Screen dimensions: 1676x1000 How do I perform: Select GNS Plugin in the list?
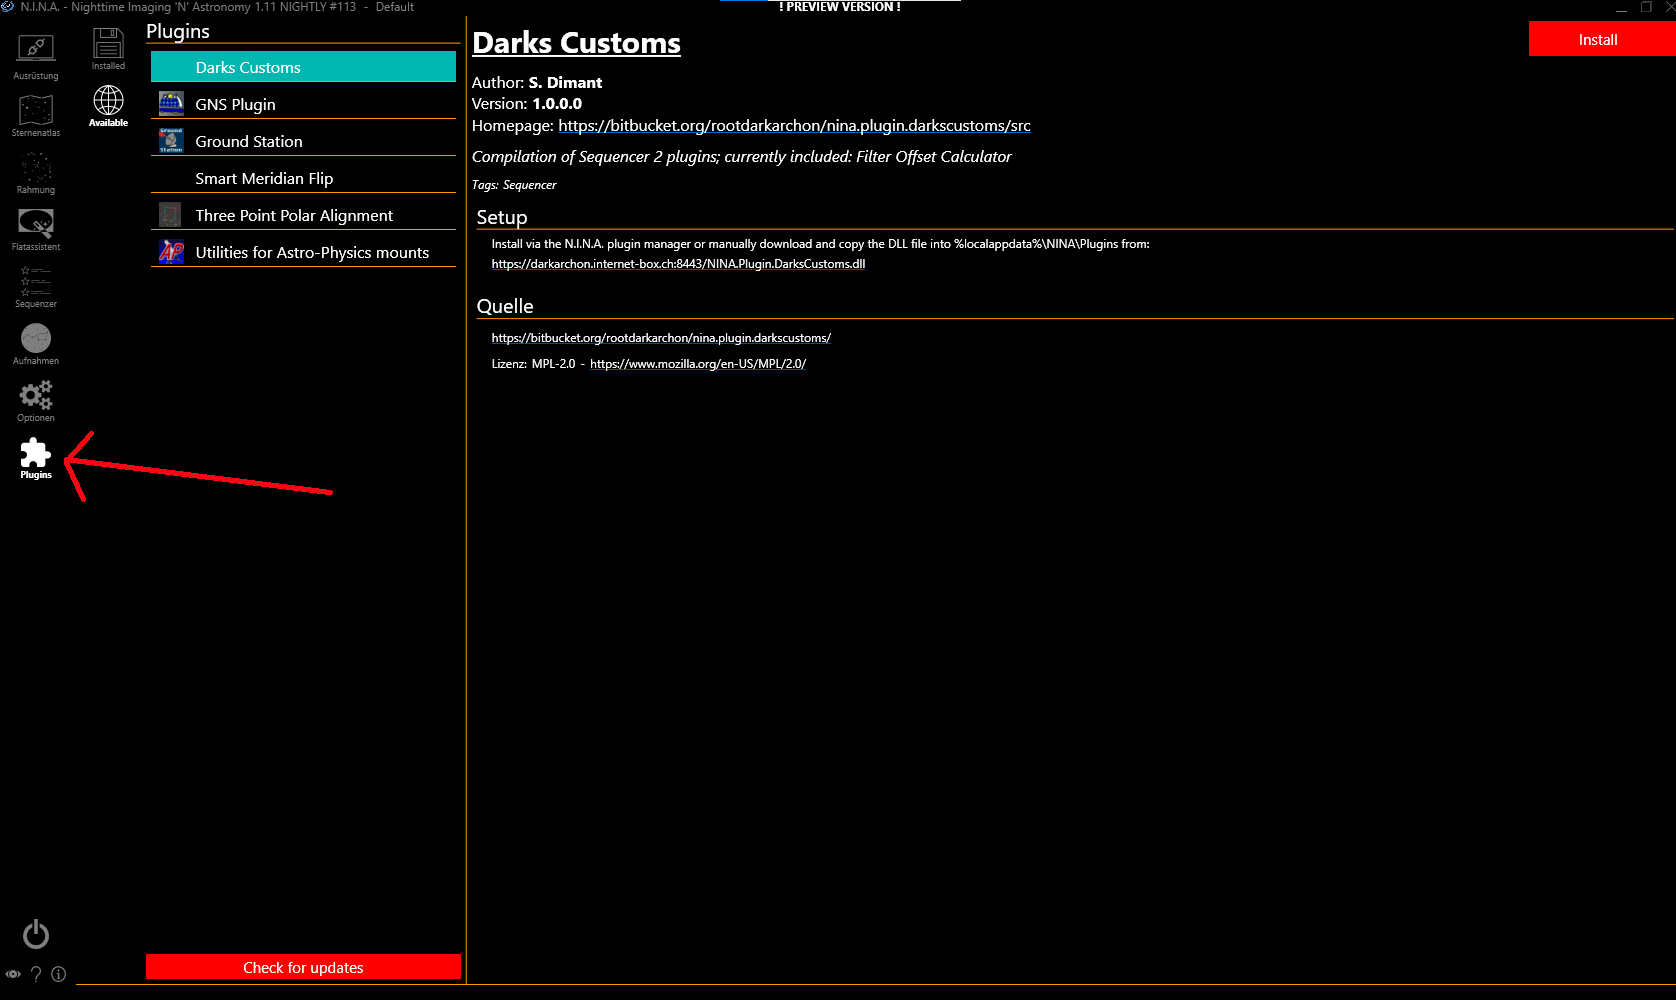[303, 104]
